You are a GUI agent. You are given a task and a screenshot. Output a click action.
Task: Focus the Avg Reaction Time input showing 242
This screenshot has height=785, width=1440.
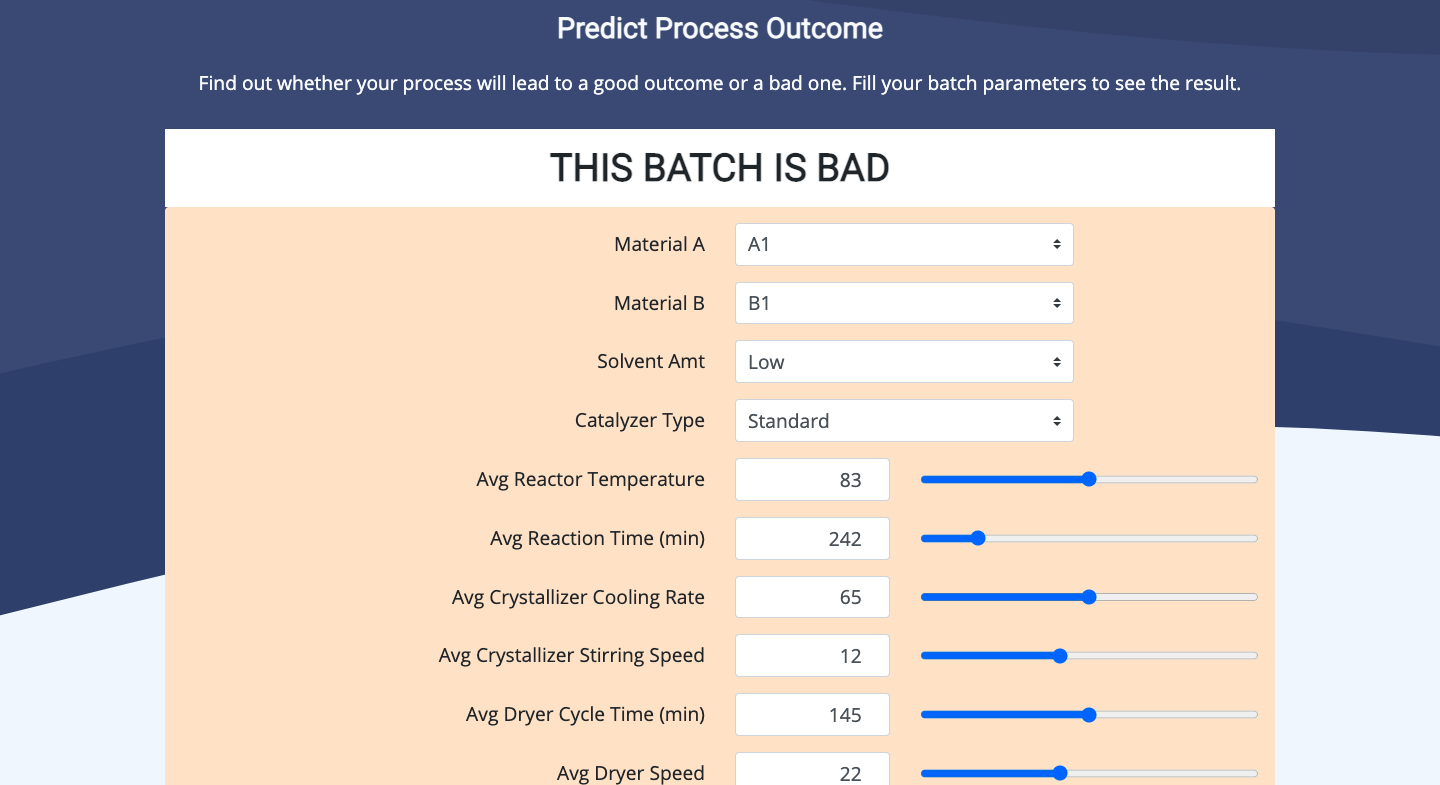(x=812, y=539)
